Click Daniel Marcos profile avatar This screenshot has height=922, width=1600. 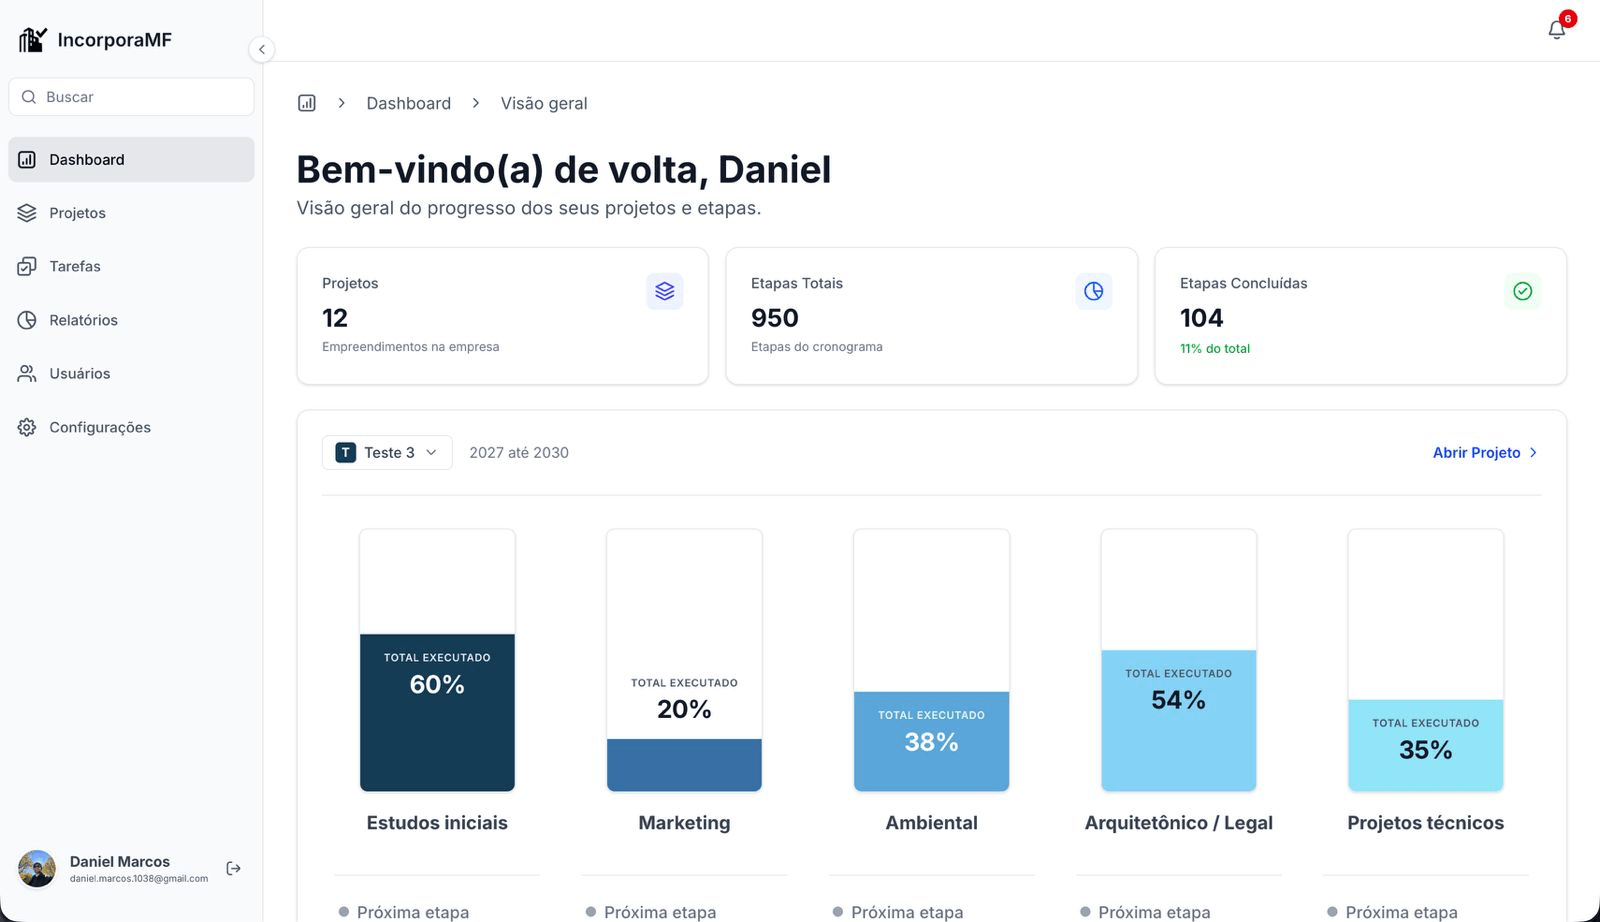point(37,868)
